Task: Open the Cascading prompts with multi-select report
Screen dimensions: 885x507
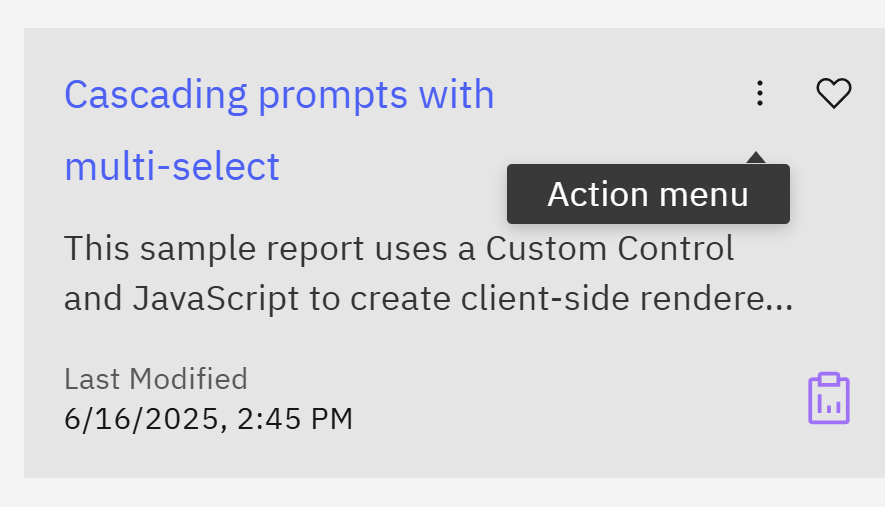Action: pyautogui.click(x=279, y=95)
